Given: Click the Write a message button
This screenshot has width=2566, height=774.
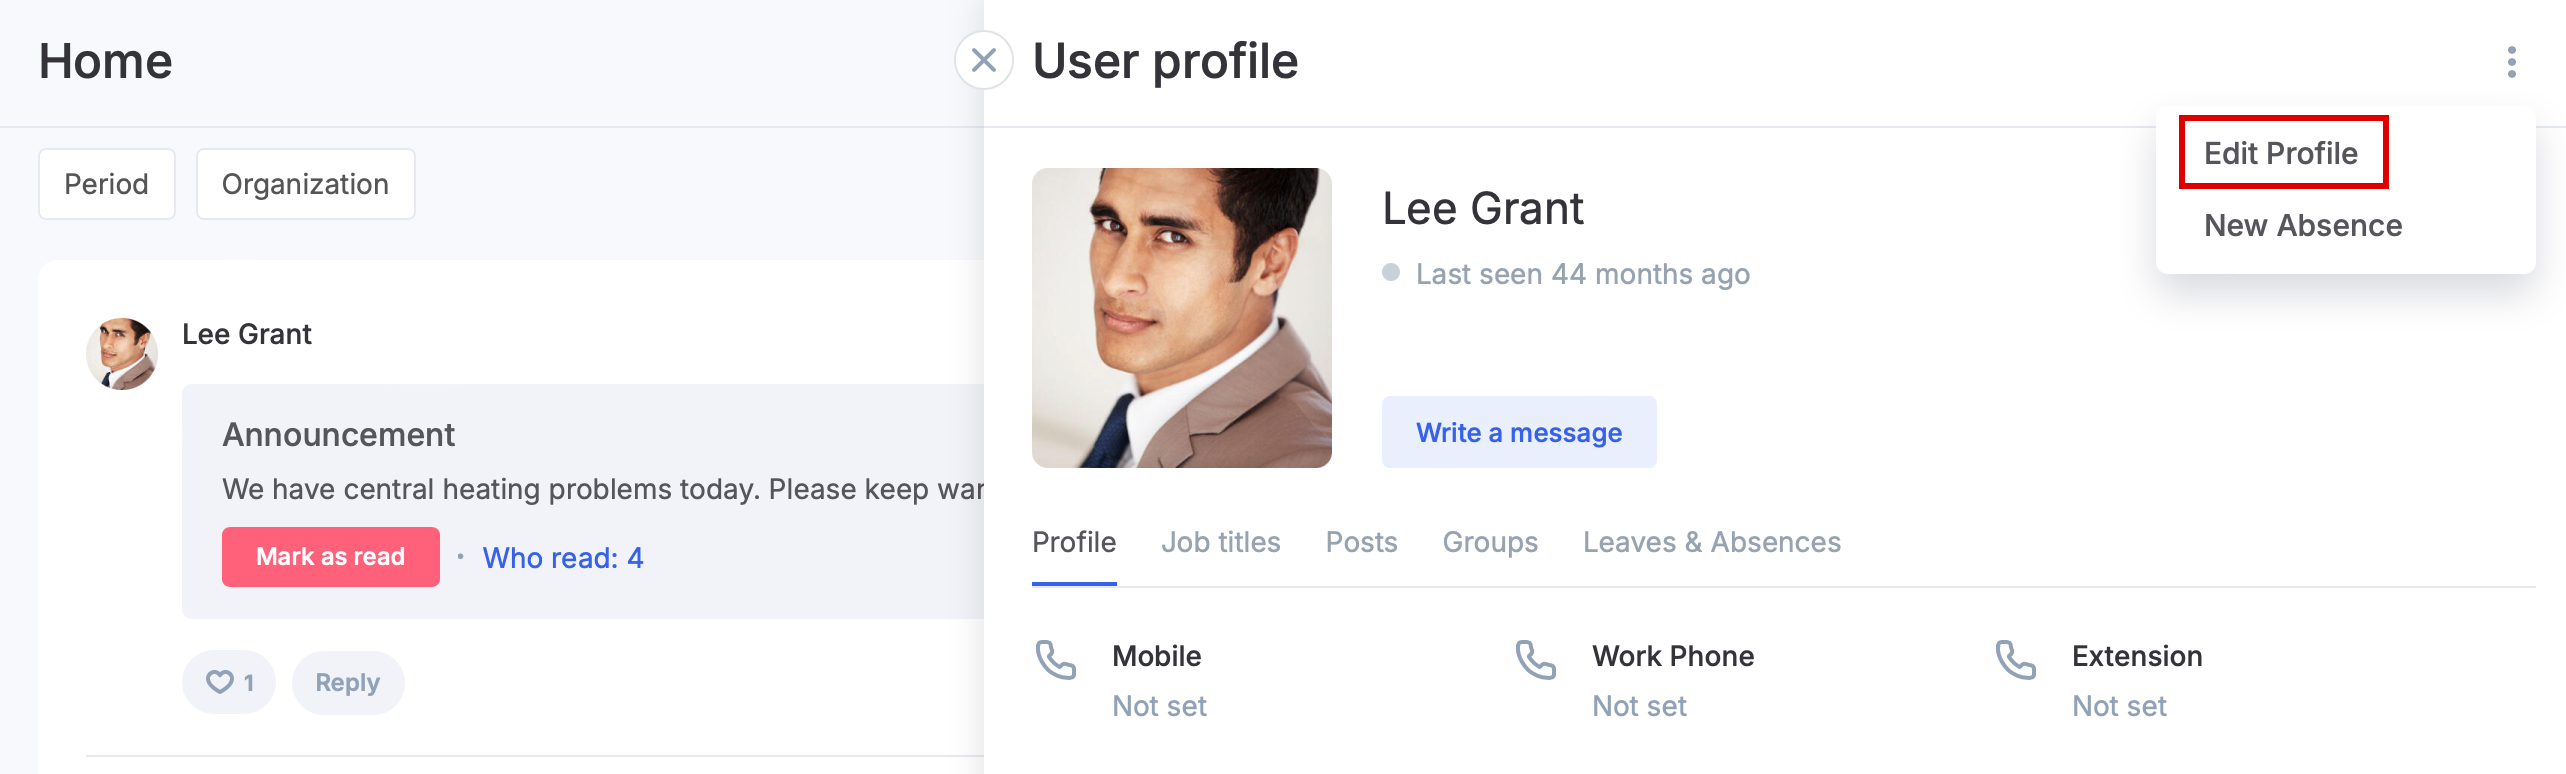Looking at the screenshot, I should pyautogui.click(x=1519, y=432).
